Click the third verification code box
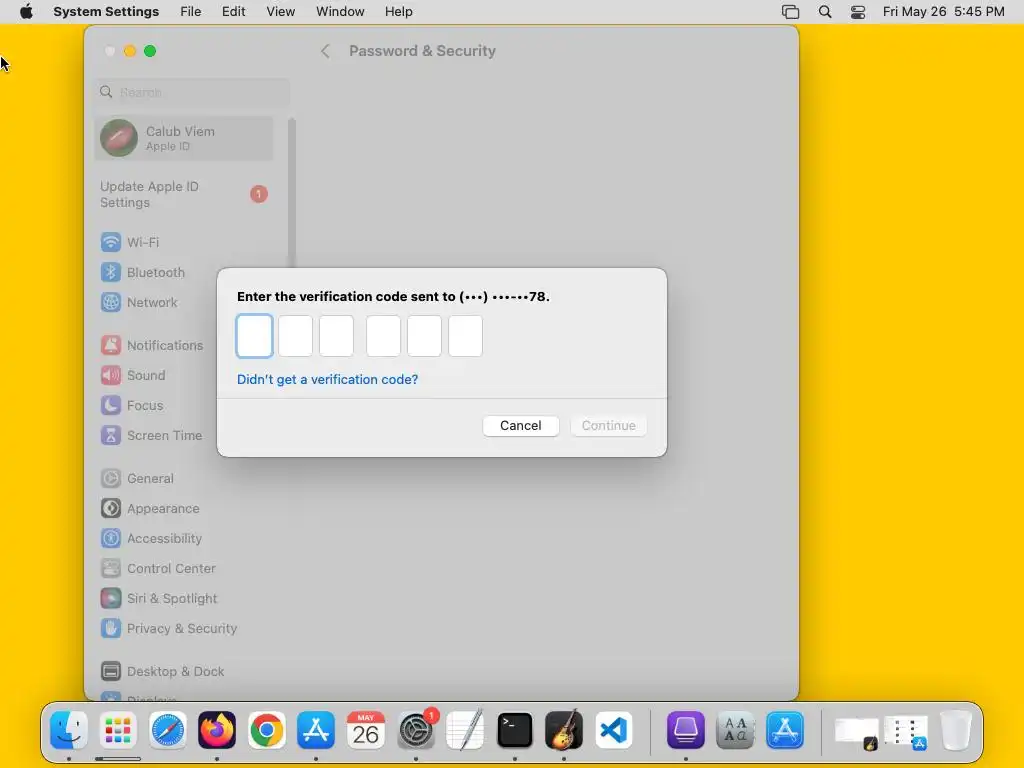 (x=336, y=336)
